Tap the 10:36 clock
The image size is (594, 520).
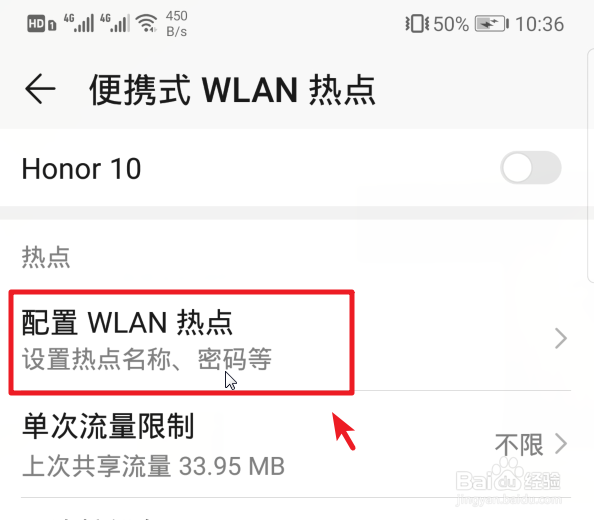539,24
